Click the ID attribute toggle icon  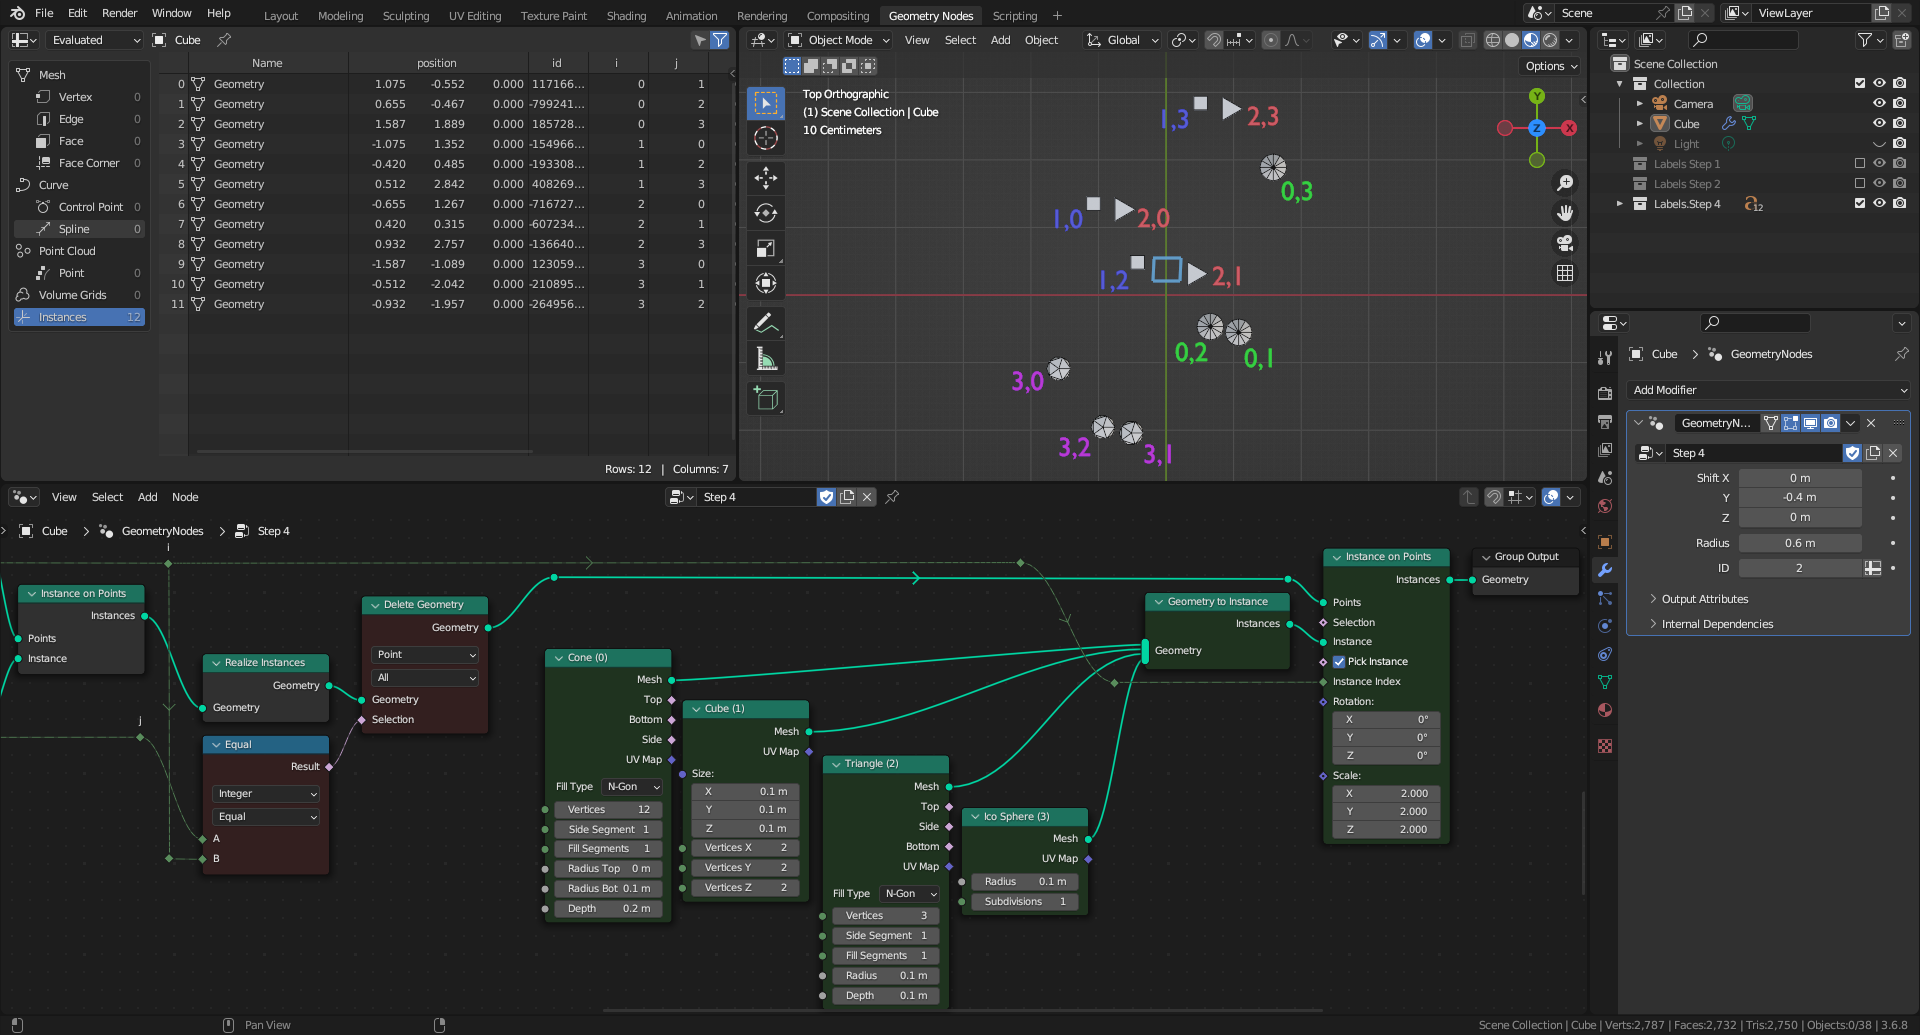1873,568
